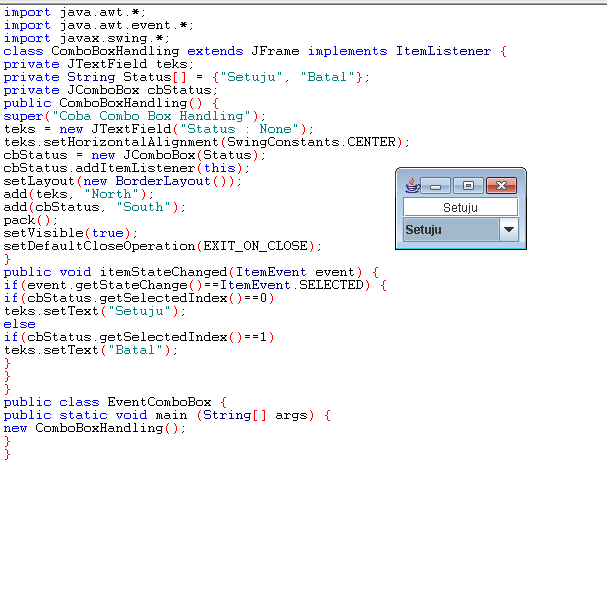Click the text field showing Setuju
The image size is (607, 590).
[x=461, y=208]
